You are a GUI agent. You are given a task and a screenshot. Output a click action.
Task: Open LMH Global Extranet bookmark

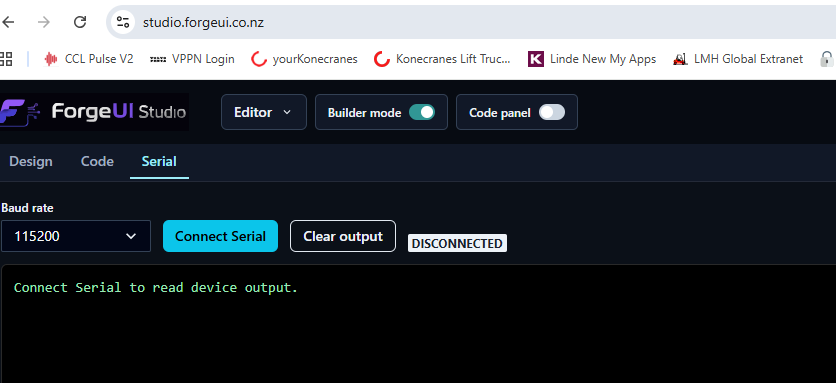[x=738, y=59]
